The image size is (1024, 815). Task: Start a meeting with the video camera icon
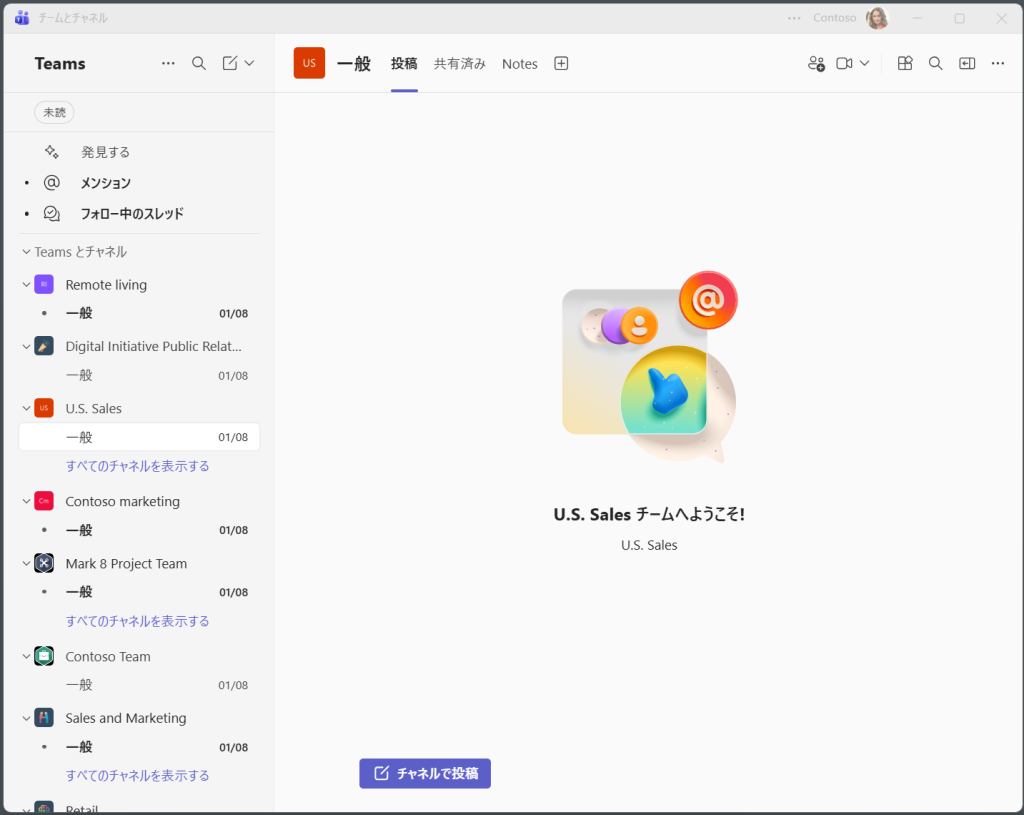pos(845,63)
